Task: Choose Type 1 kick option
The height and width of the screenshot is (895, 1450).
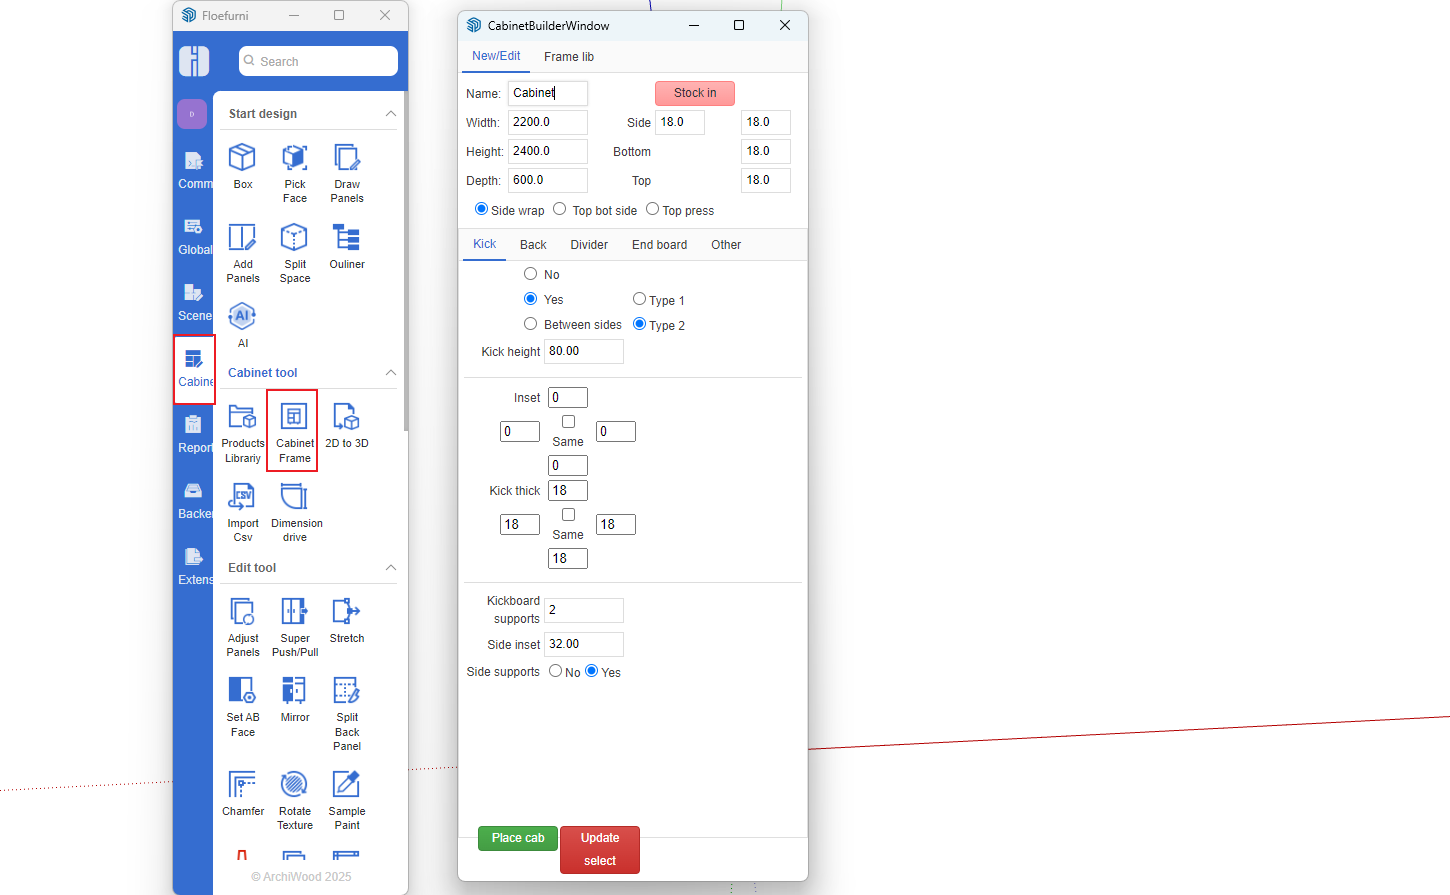Action: pyautogui.click(x=639, y=299)
